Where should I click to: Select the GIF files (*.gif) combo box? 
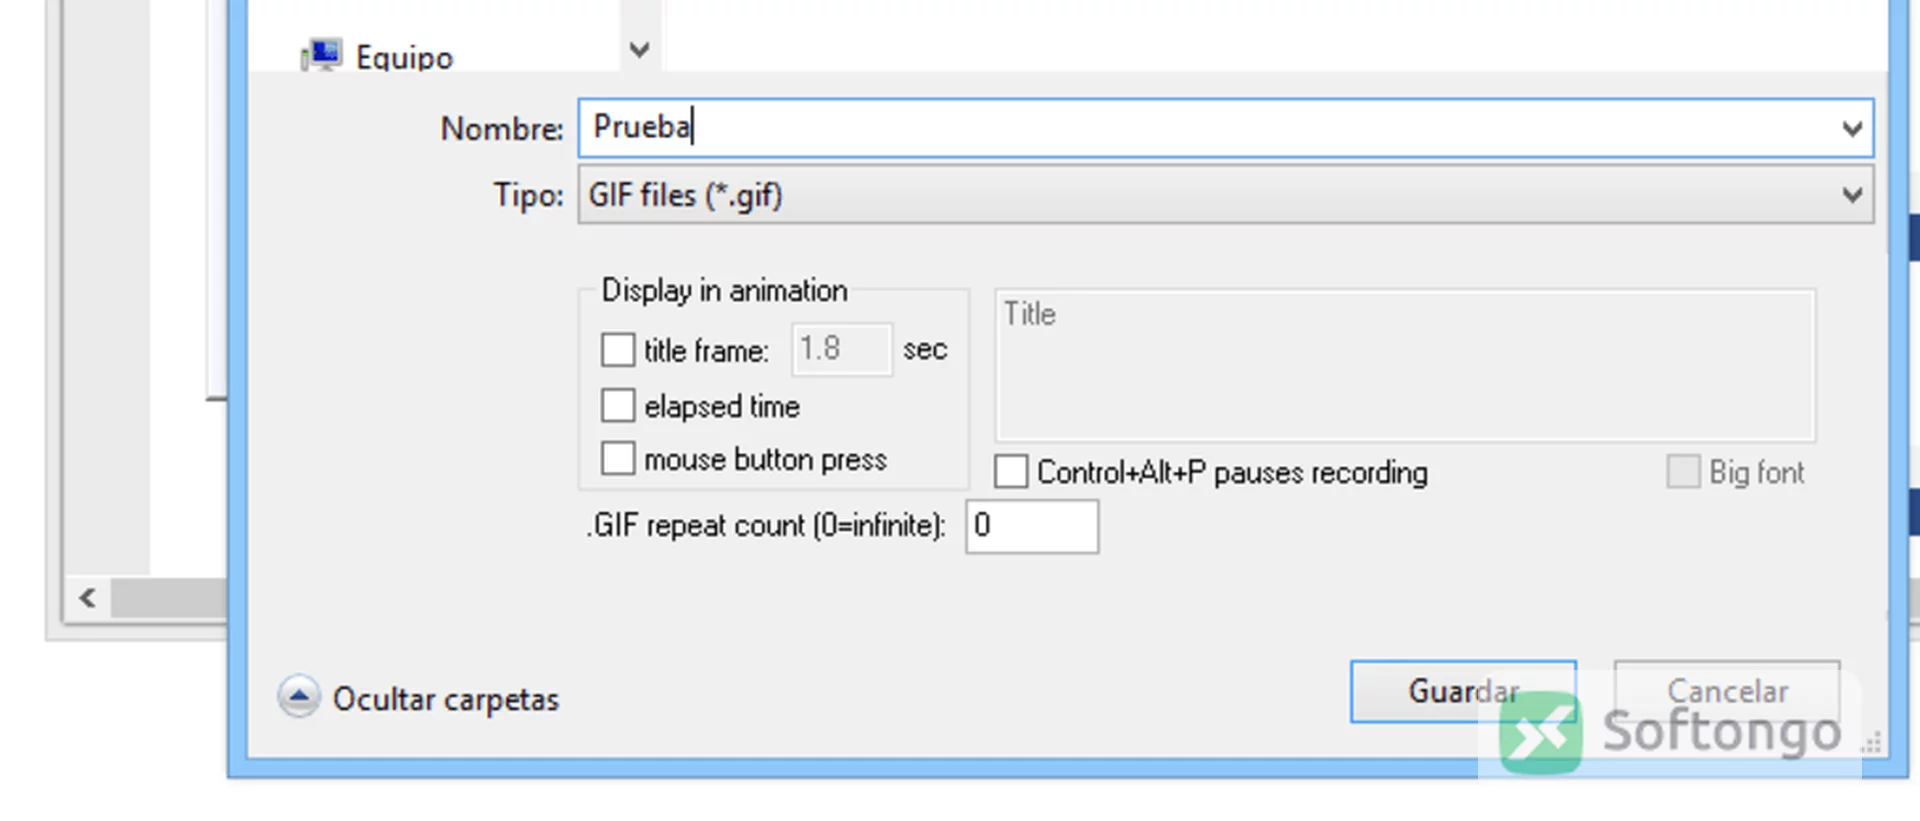pyautogui.click(x=1225, y=195)
